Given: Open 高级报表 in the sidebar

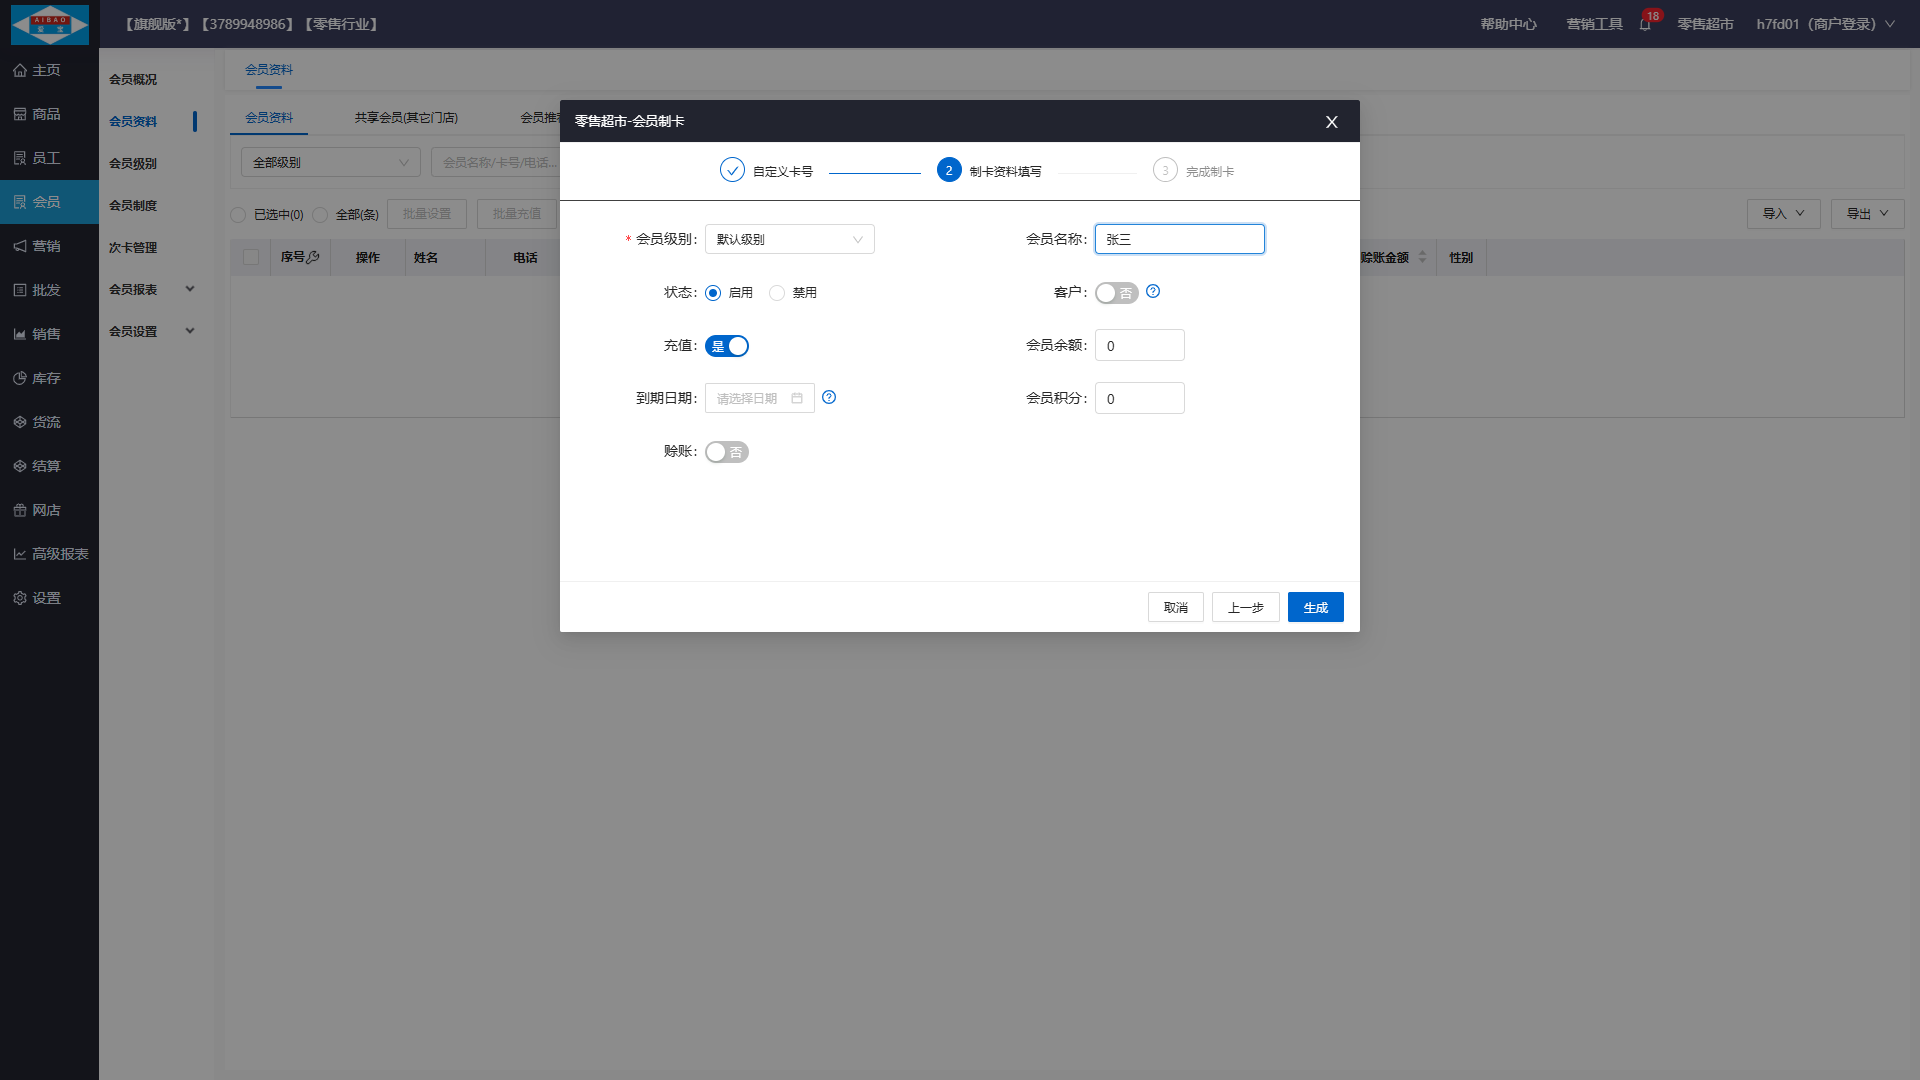Looking at the screenshot, I should (x=59, y=554).
